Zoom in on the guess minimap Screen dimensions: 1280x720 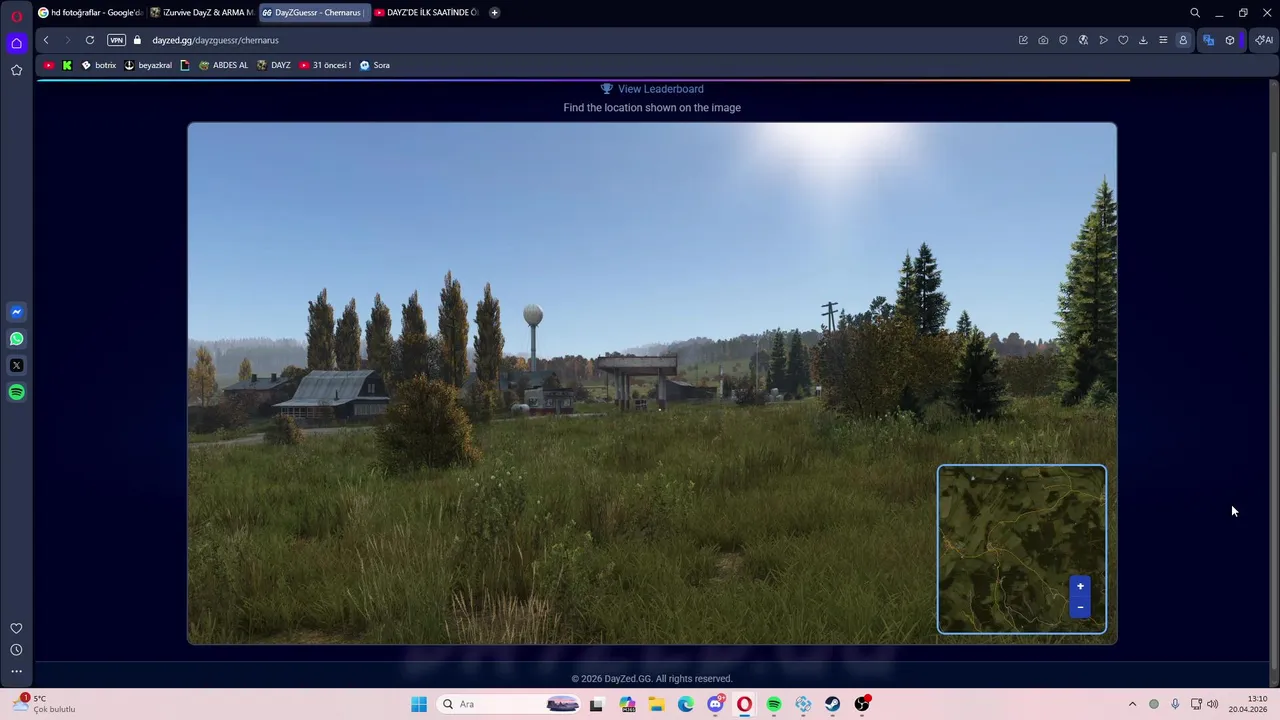point(1080,586)
